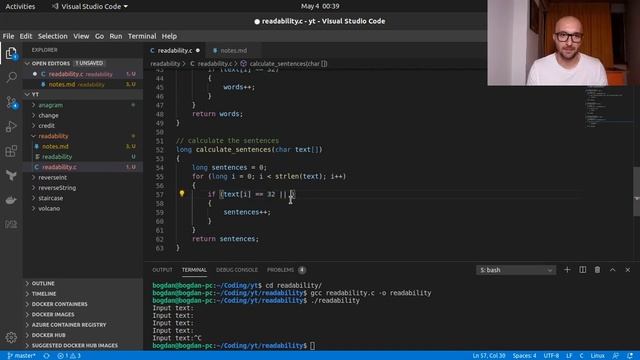Open the activity bar icon below Docker
The image size is (640, 360).
click(x=11, y=224)
